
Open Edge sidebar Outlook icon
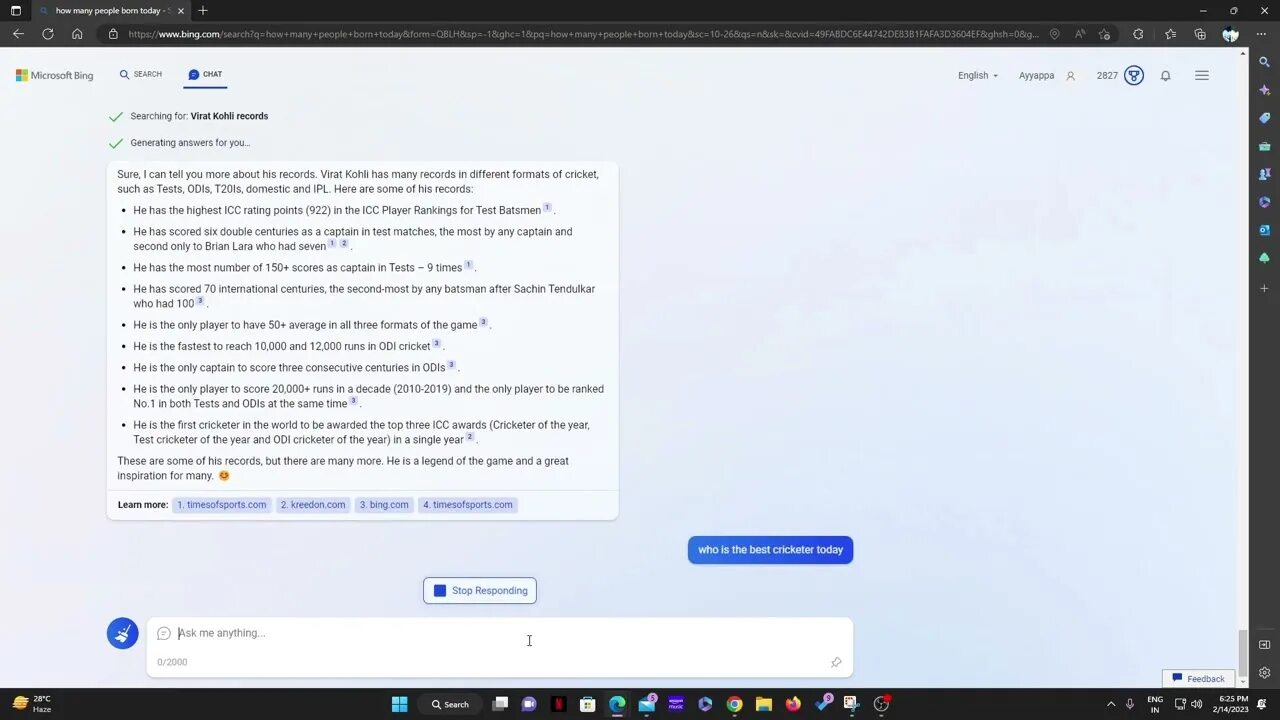click(x=1264, y=230)
